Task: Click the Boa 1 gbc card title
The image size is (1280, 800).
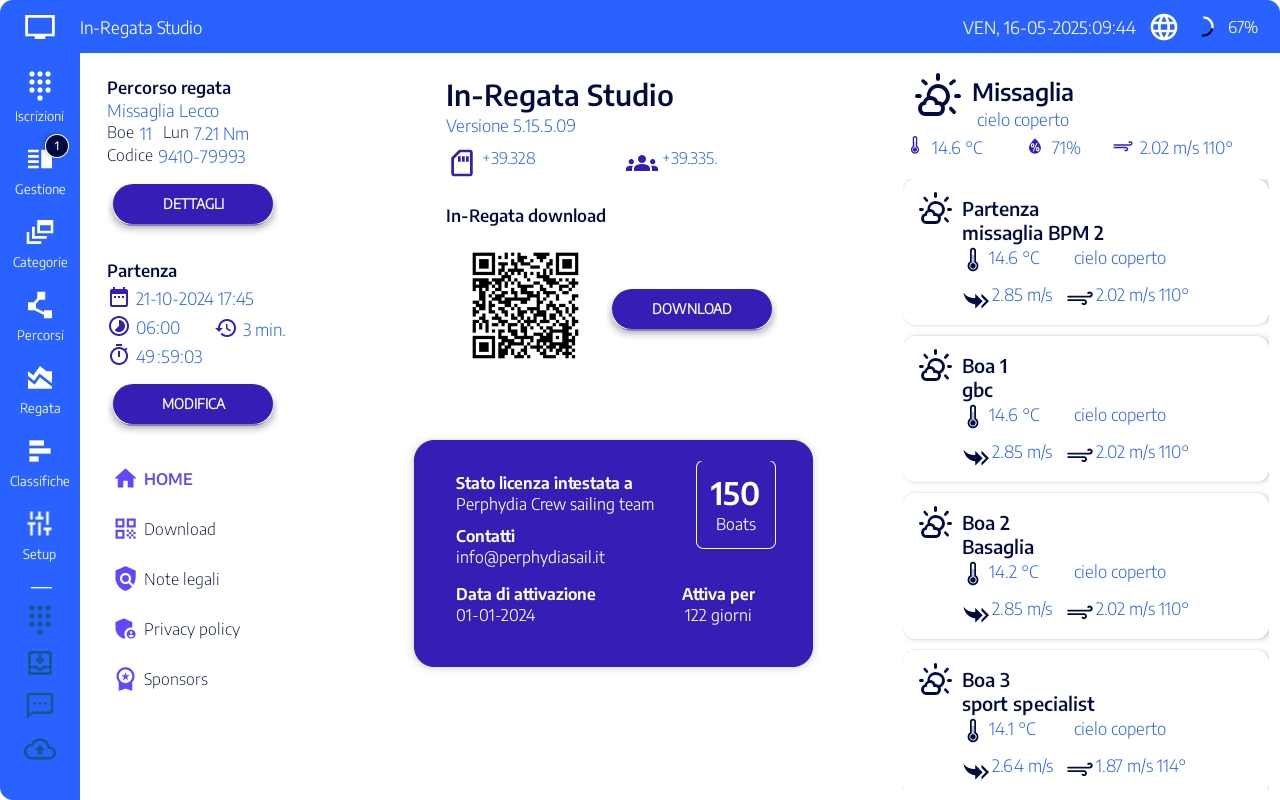Action: click(985, 378)
